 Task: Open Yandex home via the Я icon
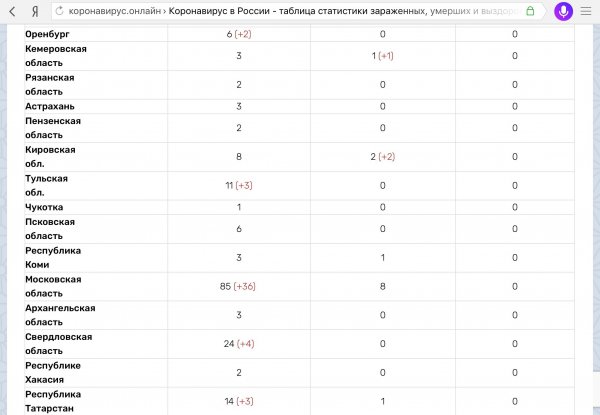[x=35, y=10]
